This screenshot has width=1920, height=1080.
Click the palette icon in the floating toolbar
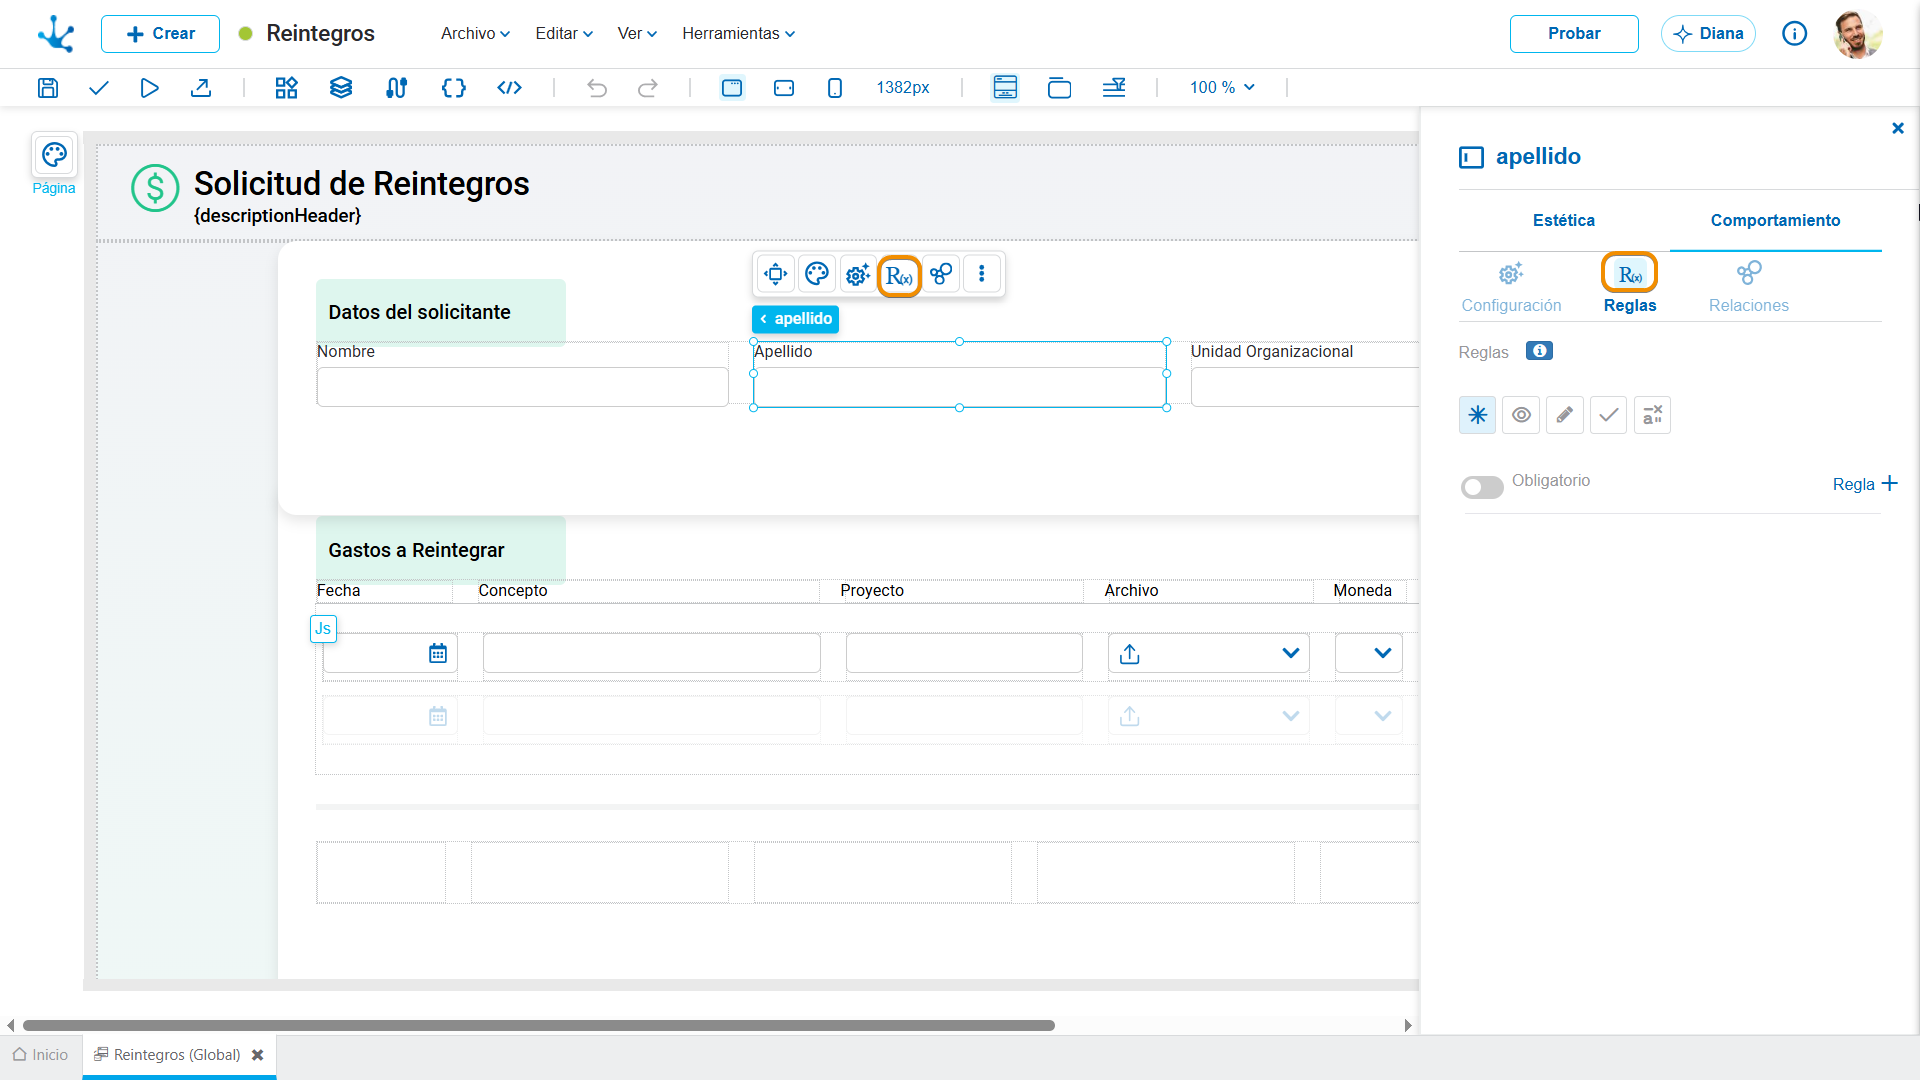click(817, 274)
